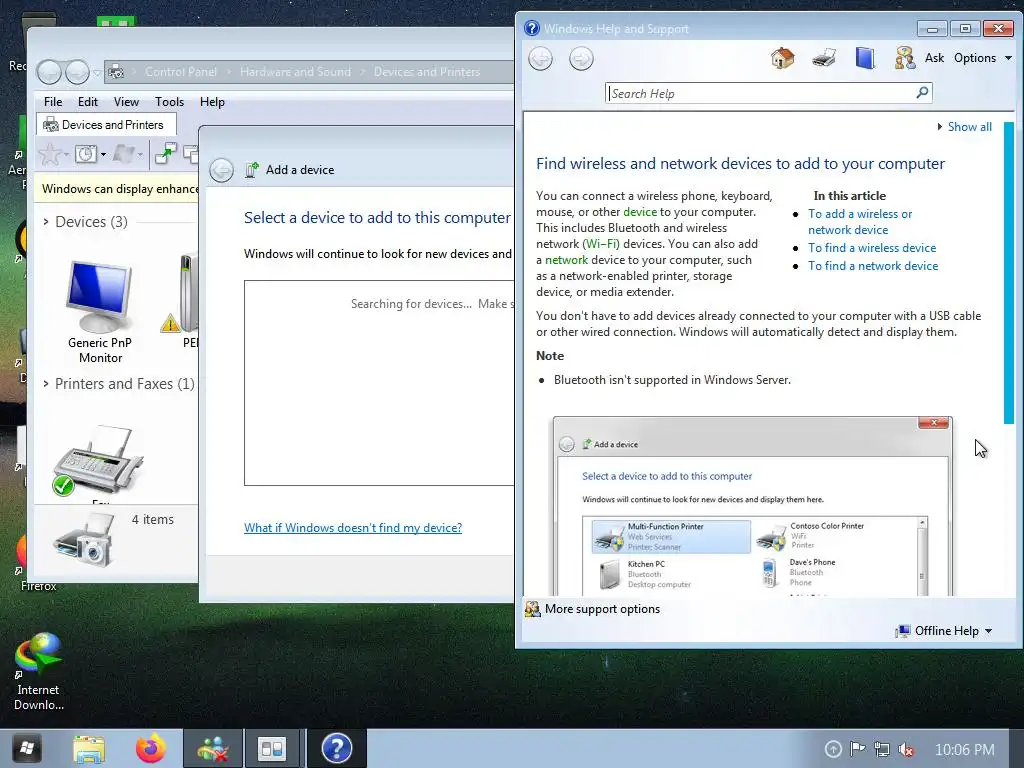Go forward in Windows Help and Support
The width and height of the screenshot is (1024, 768).
click(581, 59)
